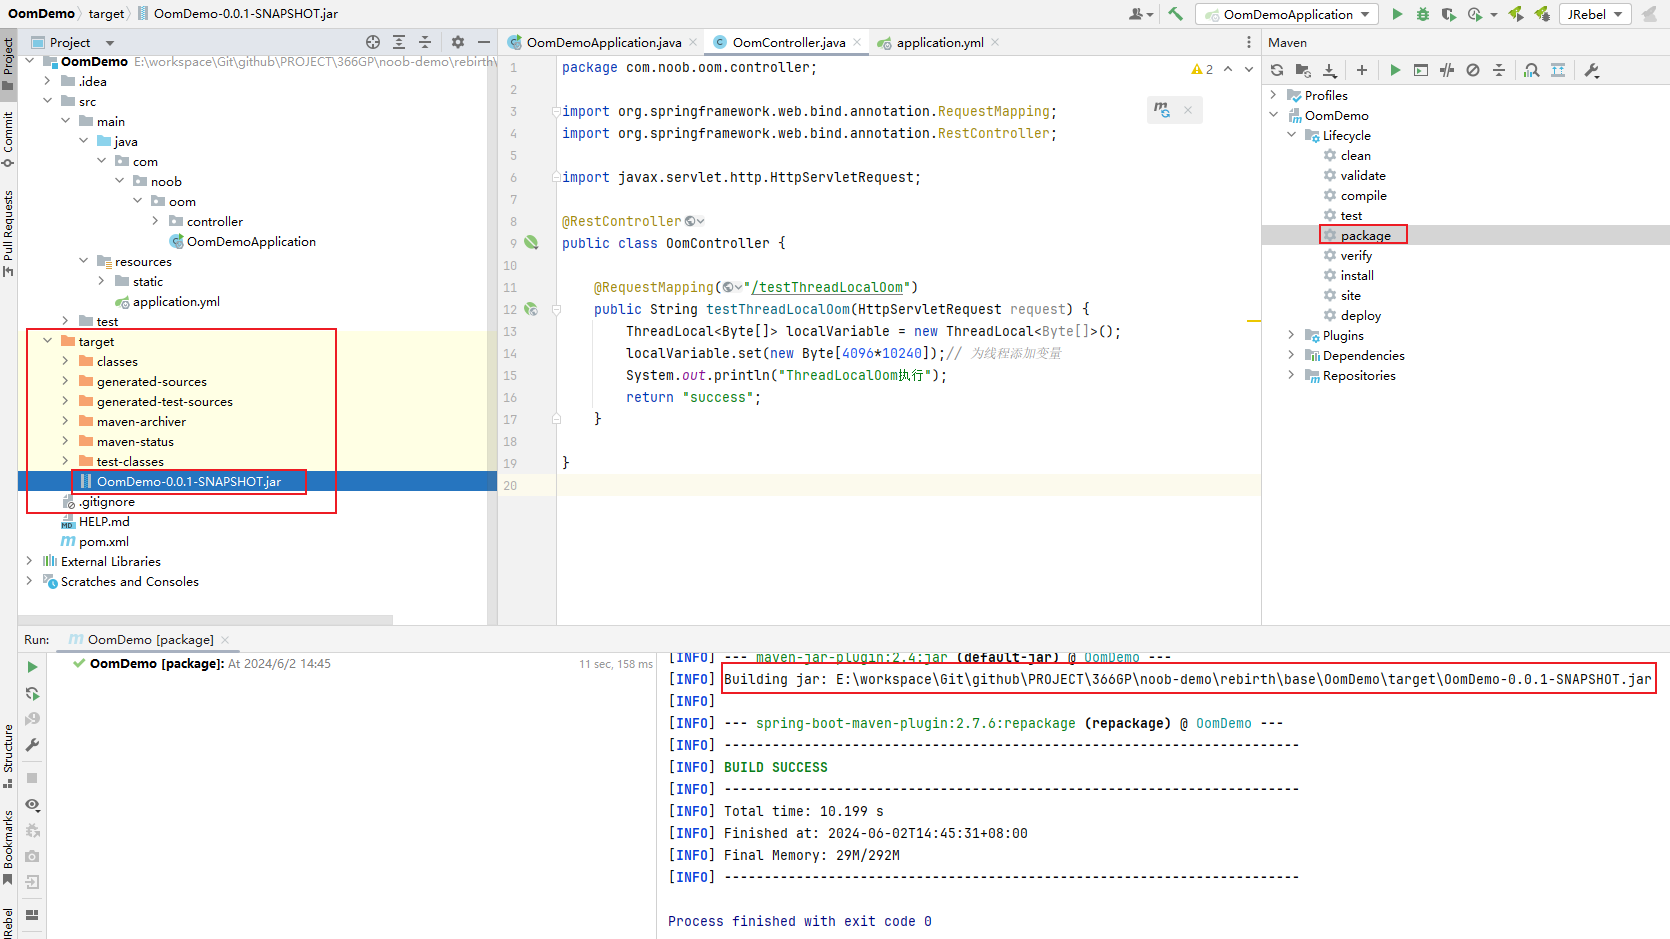Click Load Maven changes floating icon
Screen dimensions: 1670x939
click(1162, 110)
